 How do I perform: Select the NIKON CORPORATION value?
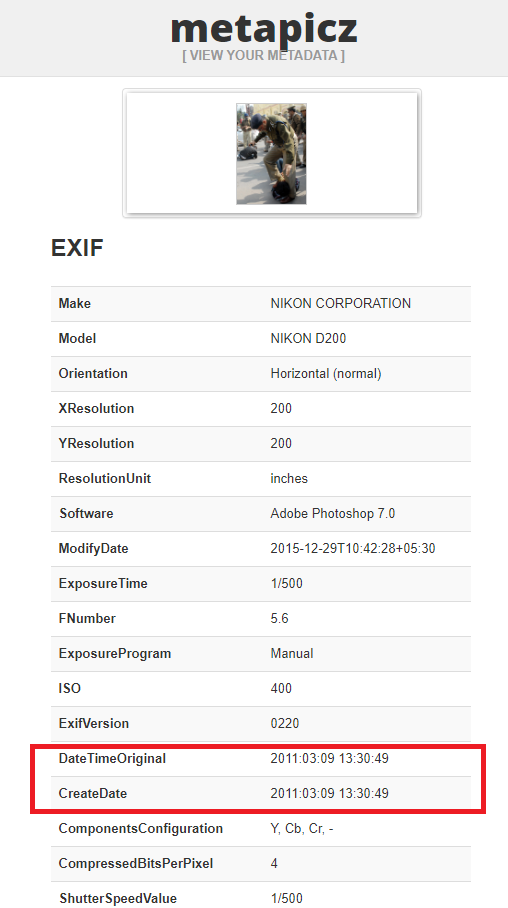tap(341, 303)
